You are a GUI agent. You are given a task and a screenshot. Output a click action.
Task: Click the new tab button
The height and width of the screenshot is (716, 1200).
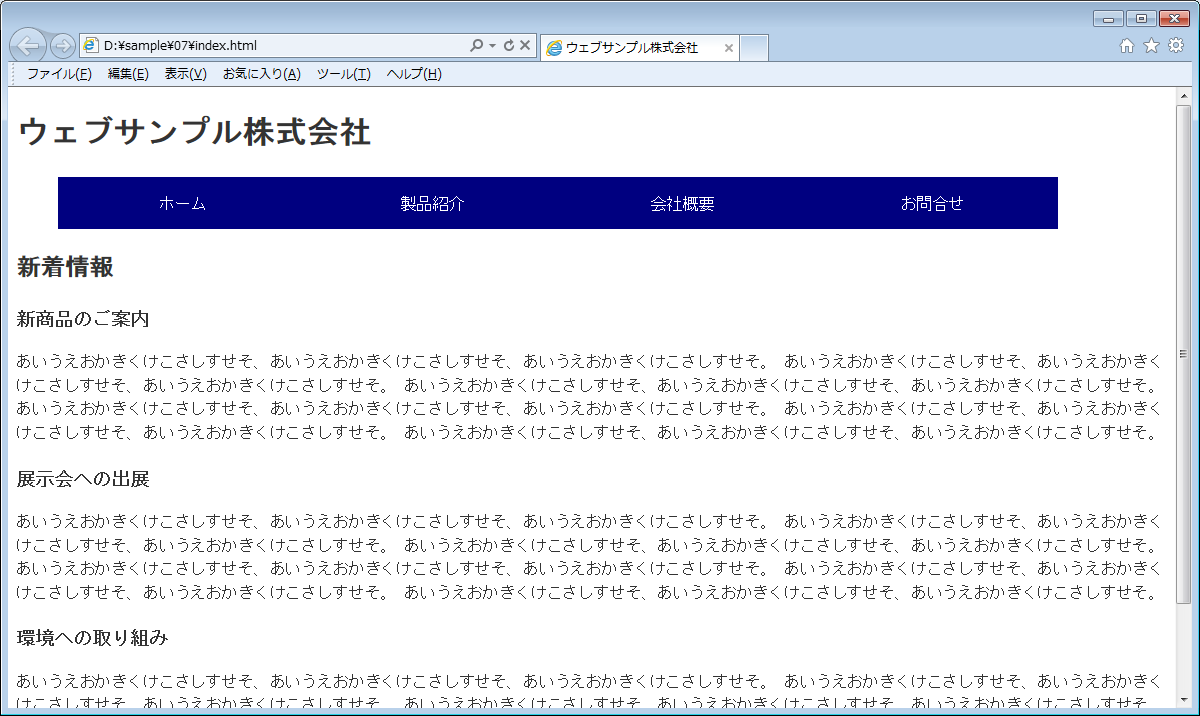[754, 48]
